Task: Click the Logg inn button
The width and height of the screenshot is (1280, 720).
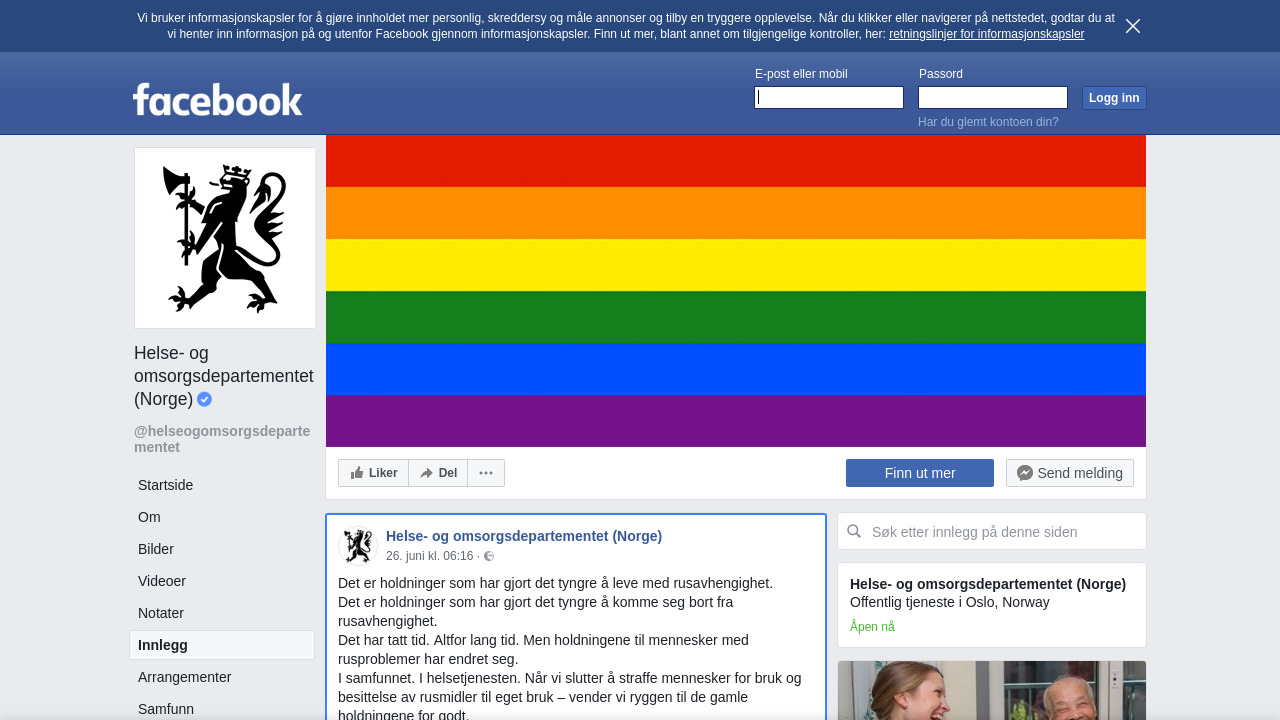Action: (1114, 97)
